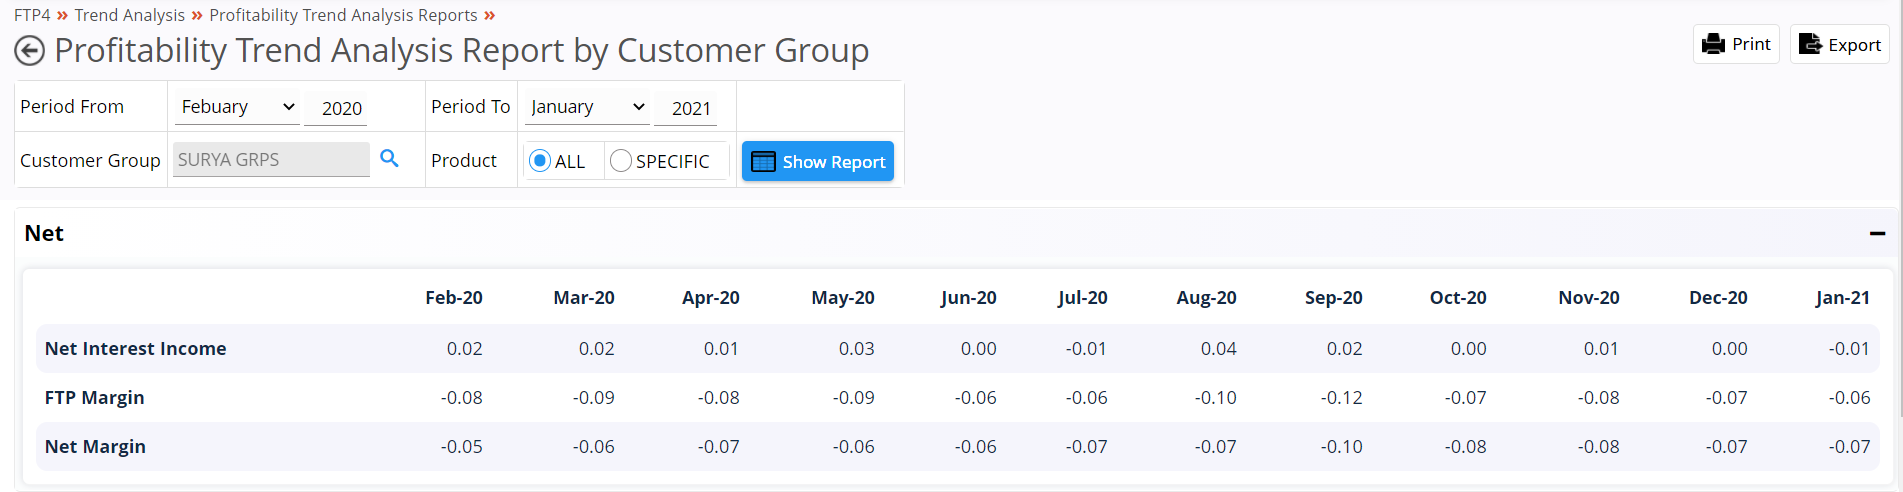Click the Export document icon
This screenshot has height=492, width=1903.
[1810, 44]
